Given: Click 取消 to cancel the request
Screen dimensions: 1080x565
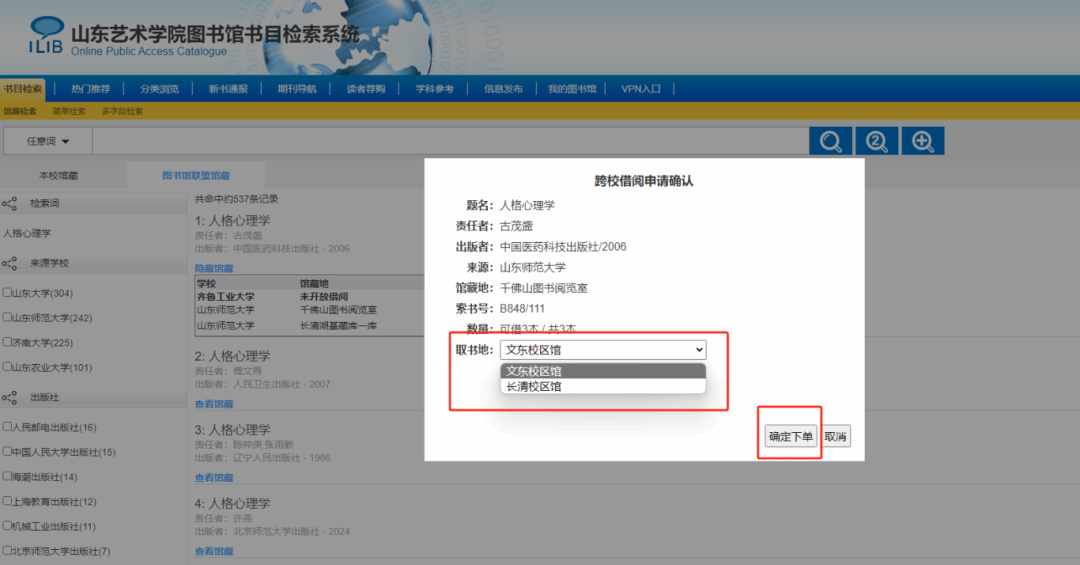Looking at the screenshot, I should [836, 437].
